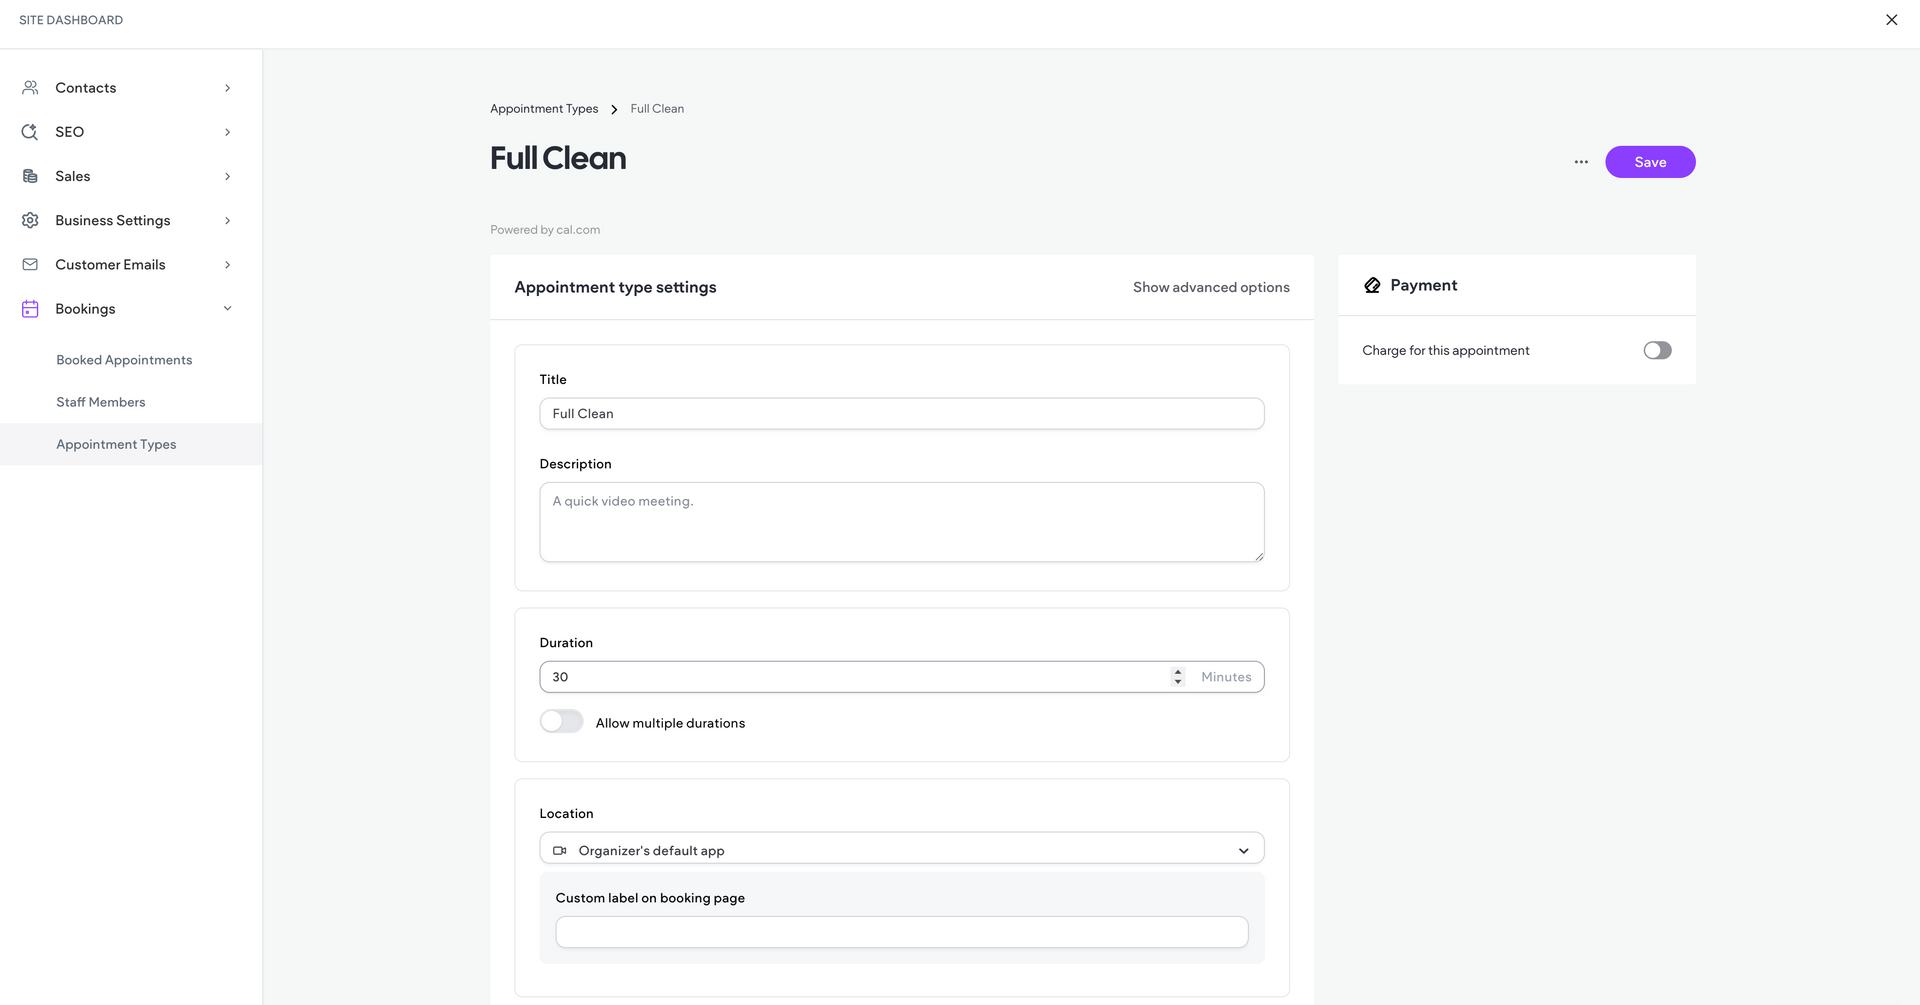The height and width of the screenshot is (1005, 1920).
Task: Toggle Allow multiple durations
Action: [x=561, y=721]
